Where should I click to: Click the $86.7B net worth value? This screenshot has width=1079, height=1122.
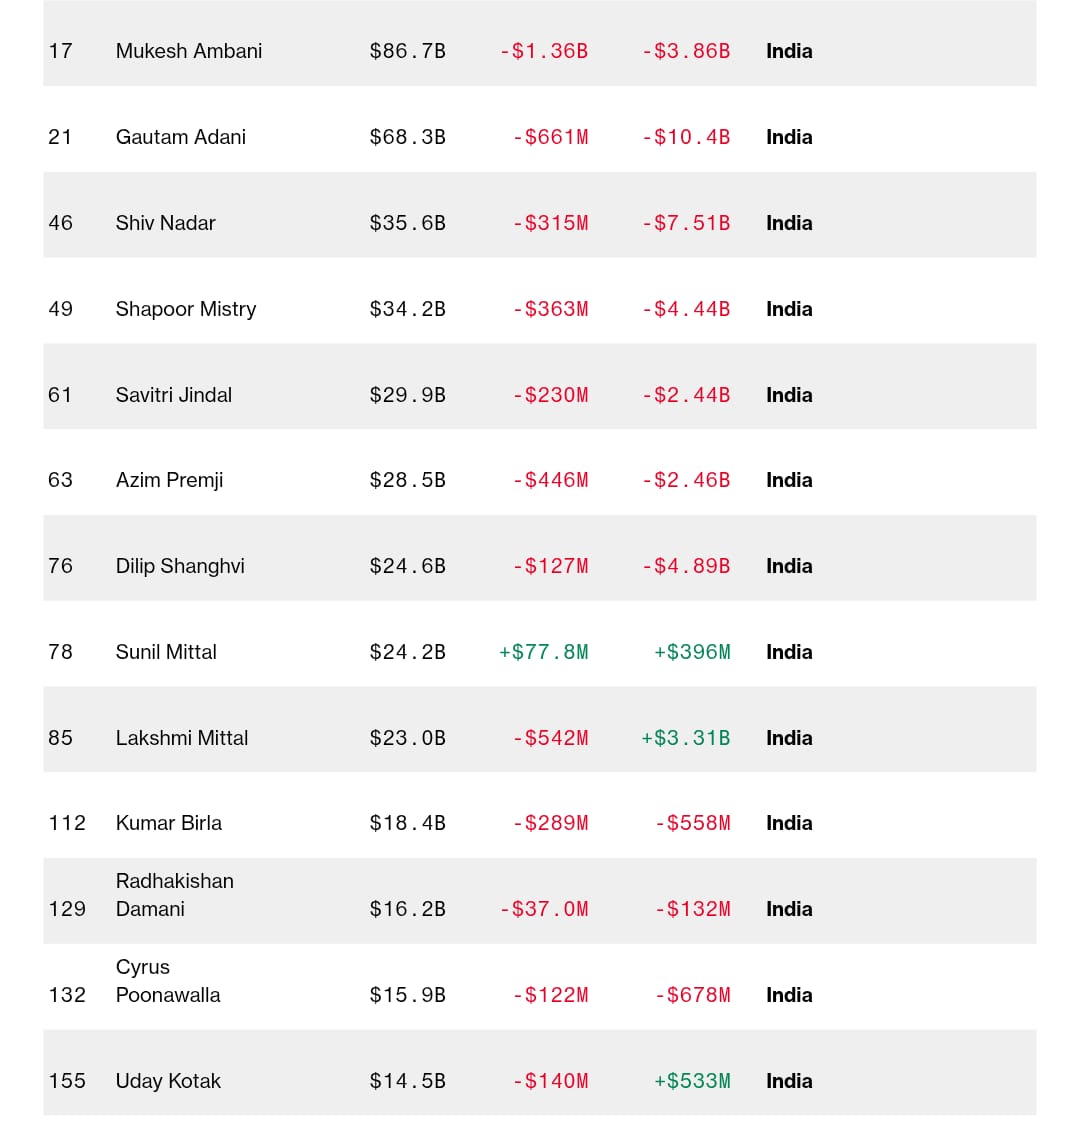(408, 51)
